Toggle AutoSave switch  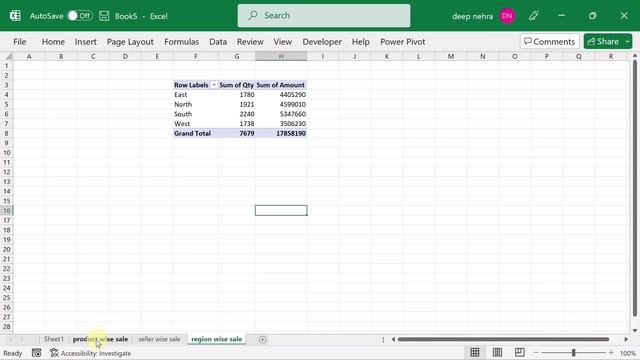[x=80, y=16]
